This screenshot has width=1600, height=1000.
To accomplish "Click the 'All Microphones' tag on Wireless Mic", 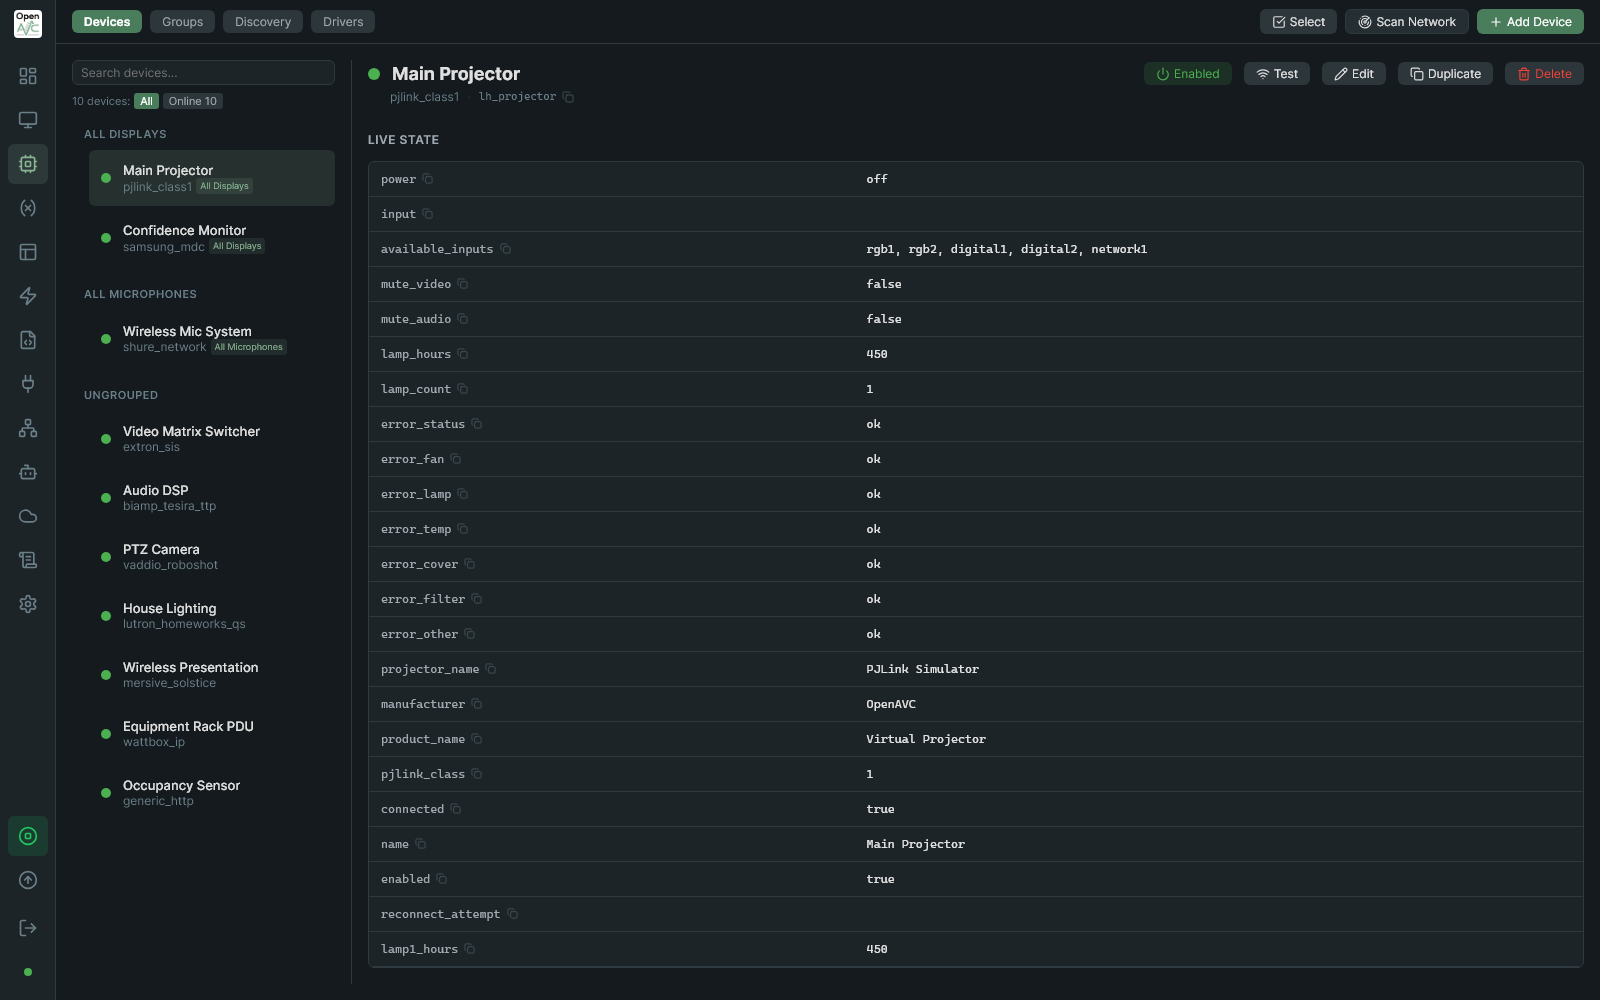I will 249,347.
